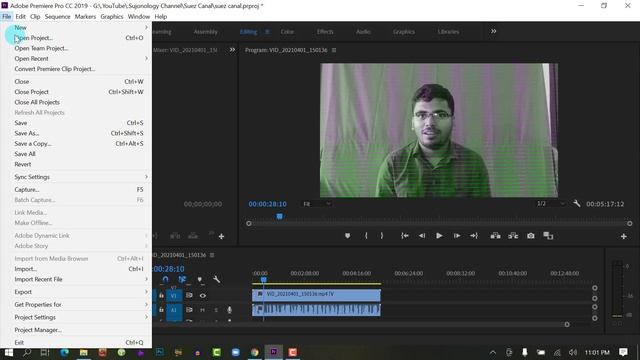640x360 pixels.
Task: Toggle A1 sync lock icon
Action: (x=189, y=310)
